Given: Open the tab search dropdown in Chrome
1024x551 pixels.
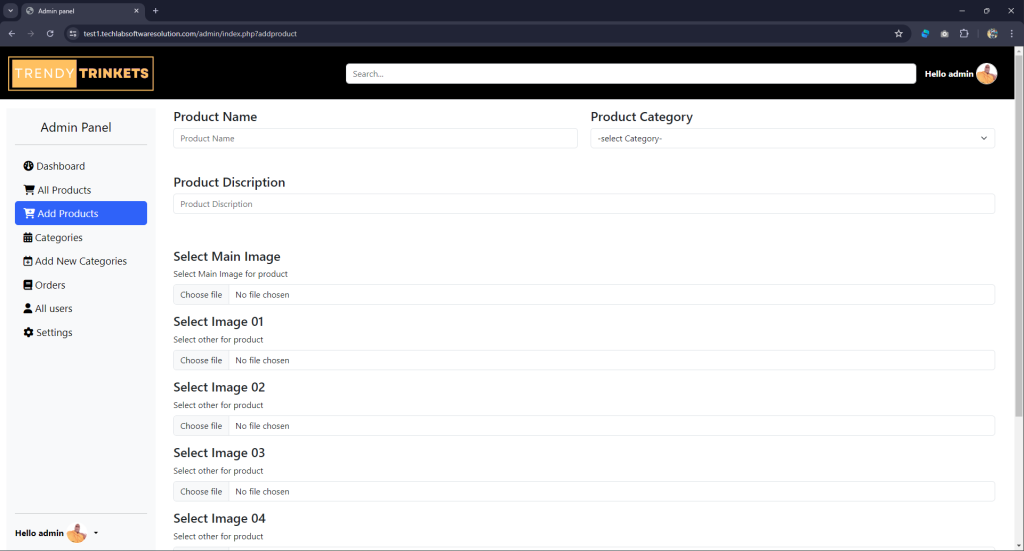Looking at the screenshot, I should [x=10, y=10].
